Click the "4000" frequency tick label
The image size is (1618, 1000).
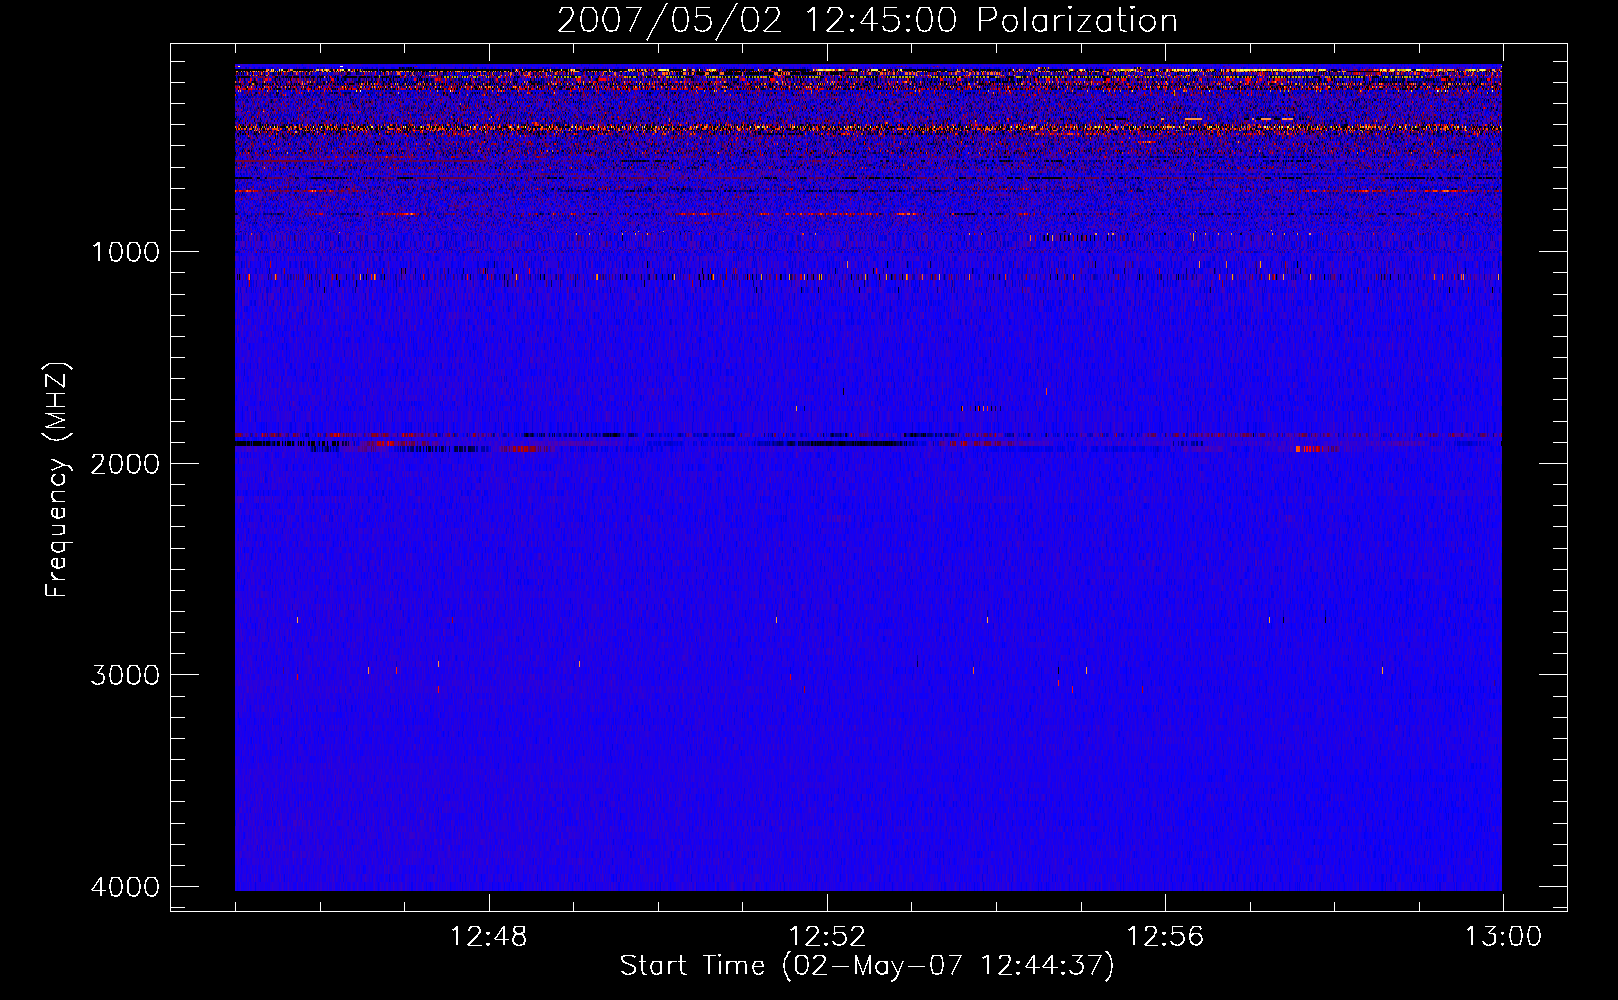125,887
